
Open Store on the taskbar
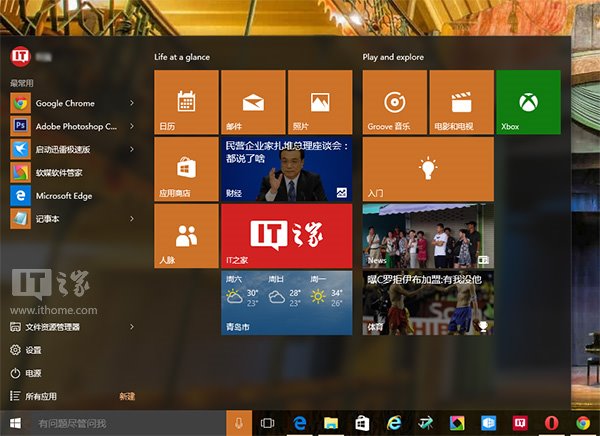(362, 423)
